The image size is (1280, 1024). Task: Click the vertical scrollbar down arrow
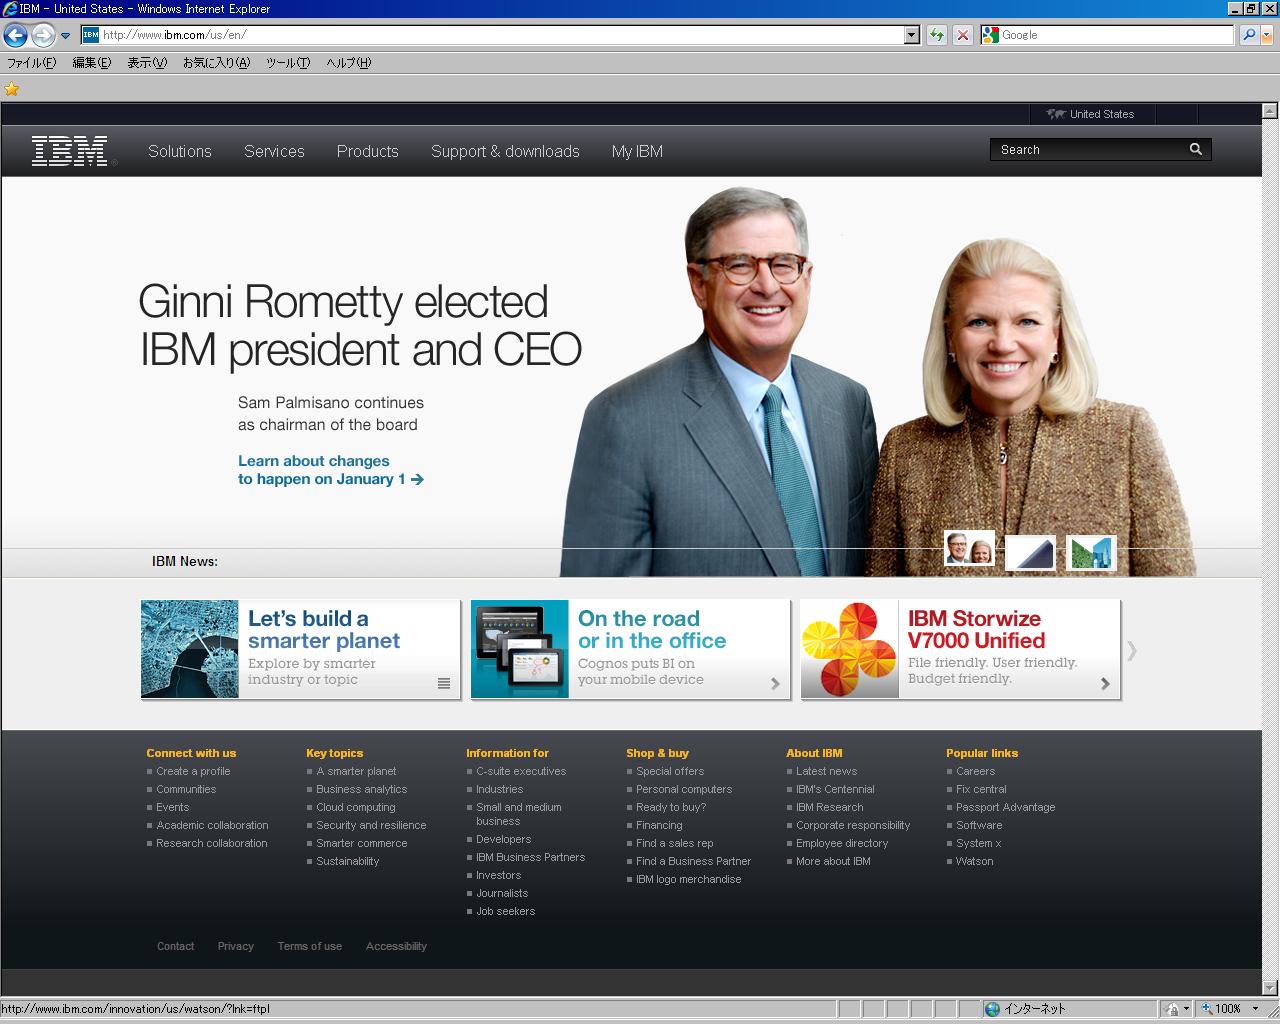click(1270, 988)
